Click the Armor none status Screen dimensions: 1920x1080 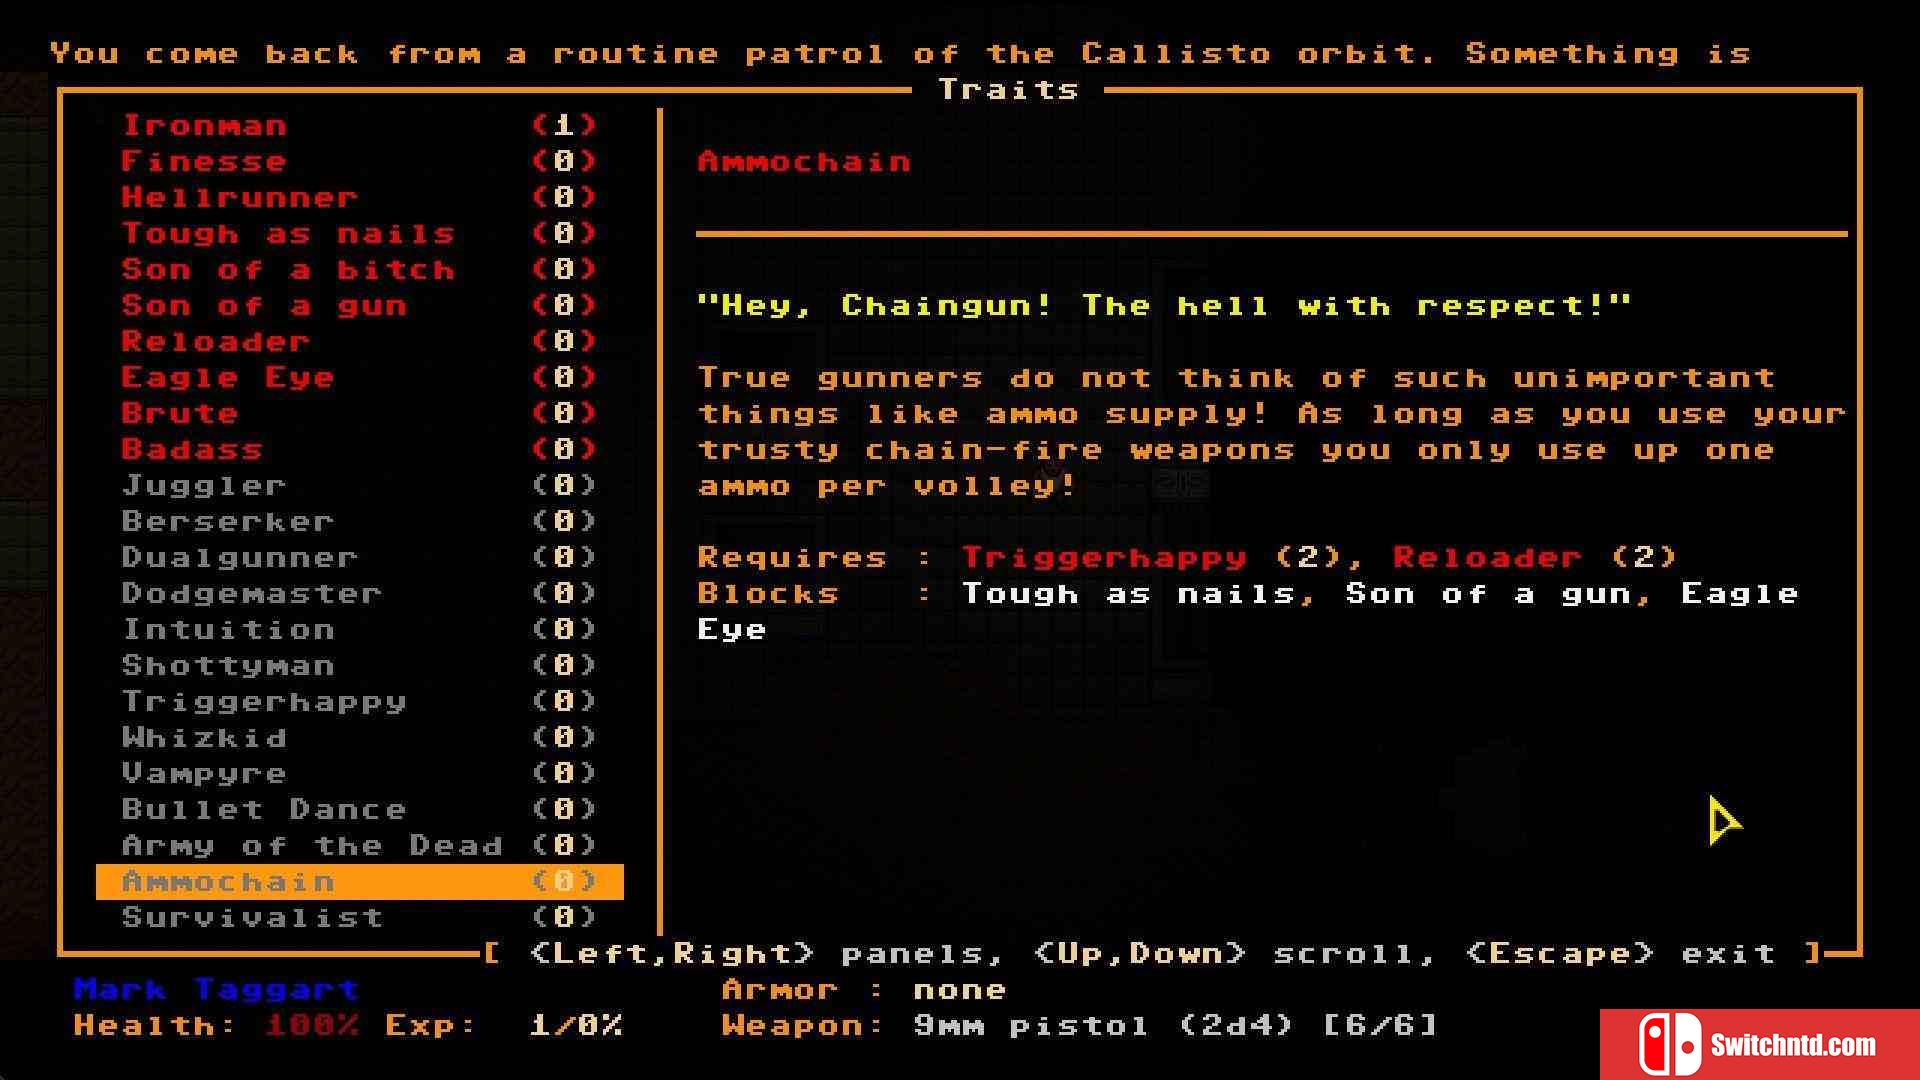tap(864, 989)
